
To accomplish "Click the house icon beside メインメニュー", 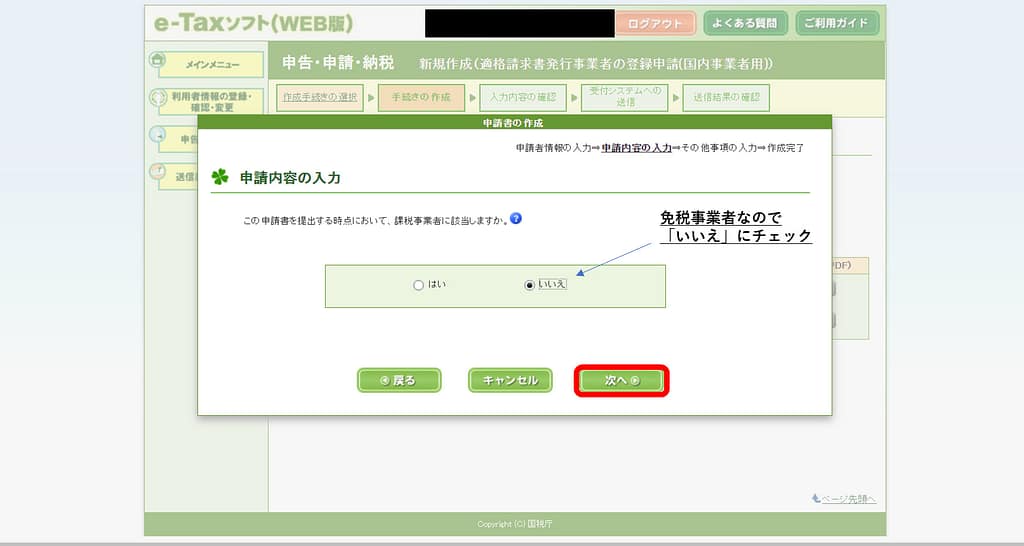I will coord(157,60).
